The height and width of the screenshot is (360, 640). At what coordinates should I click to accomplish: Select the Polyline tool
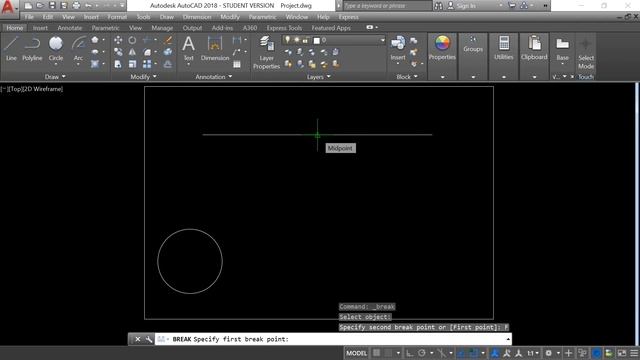point(32,49)
